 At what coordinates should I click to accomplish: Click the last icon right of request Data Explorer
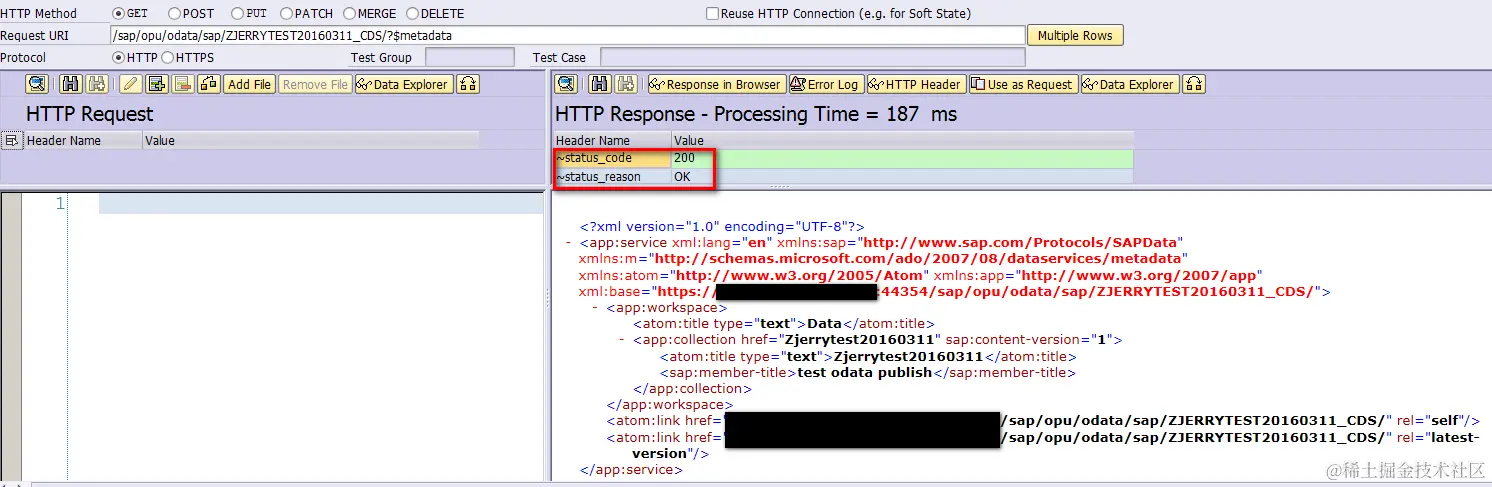[468, 84]
